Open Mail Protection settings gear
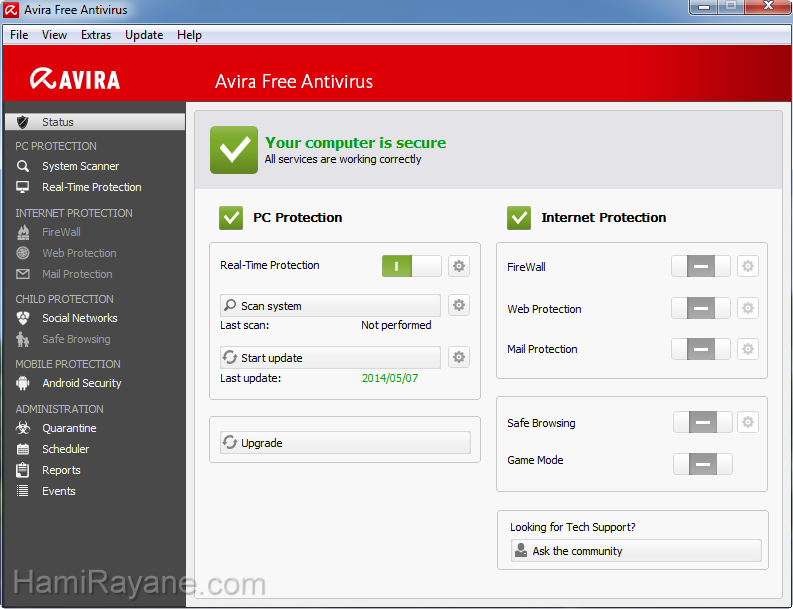The height and width of the screenshot is (609, 793). point(748,349)
